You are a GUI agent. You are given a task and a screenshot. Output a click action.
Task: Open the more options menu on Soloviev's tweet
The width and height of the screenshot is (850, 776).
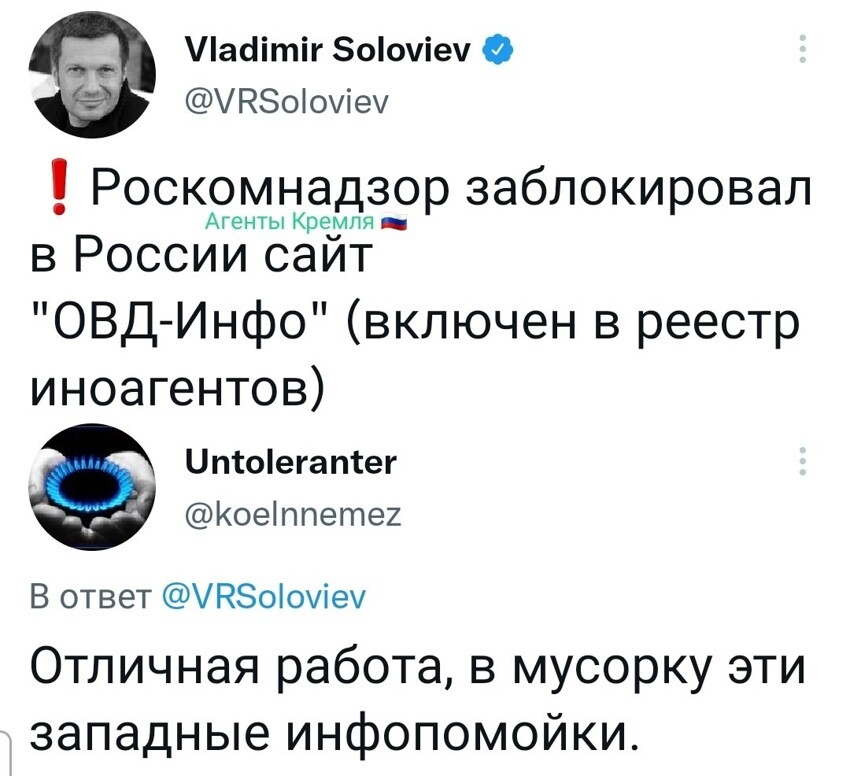(x=802, y=49)
